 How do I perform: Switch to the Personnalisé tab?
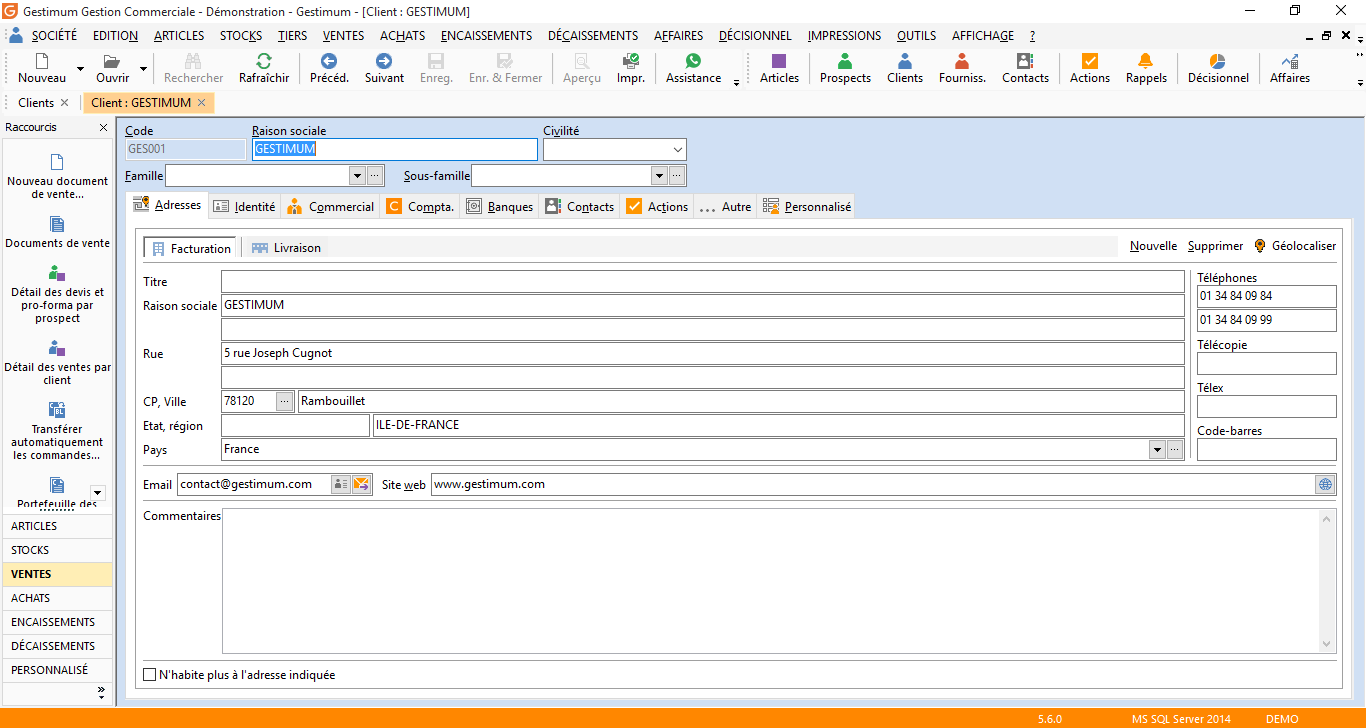807,207
